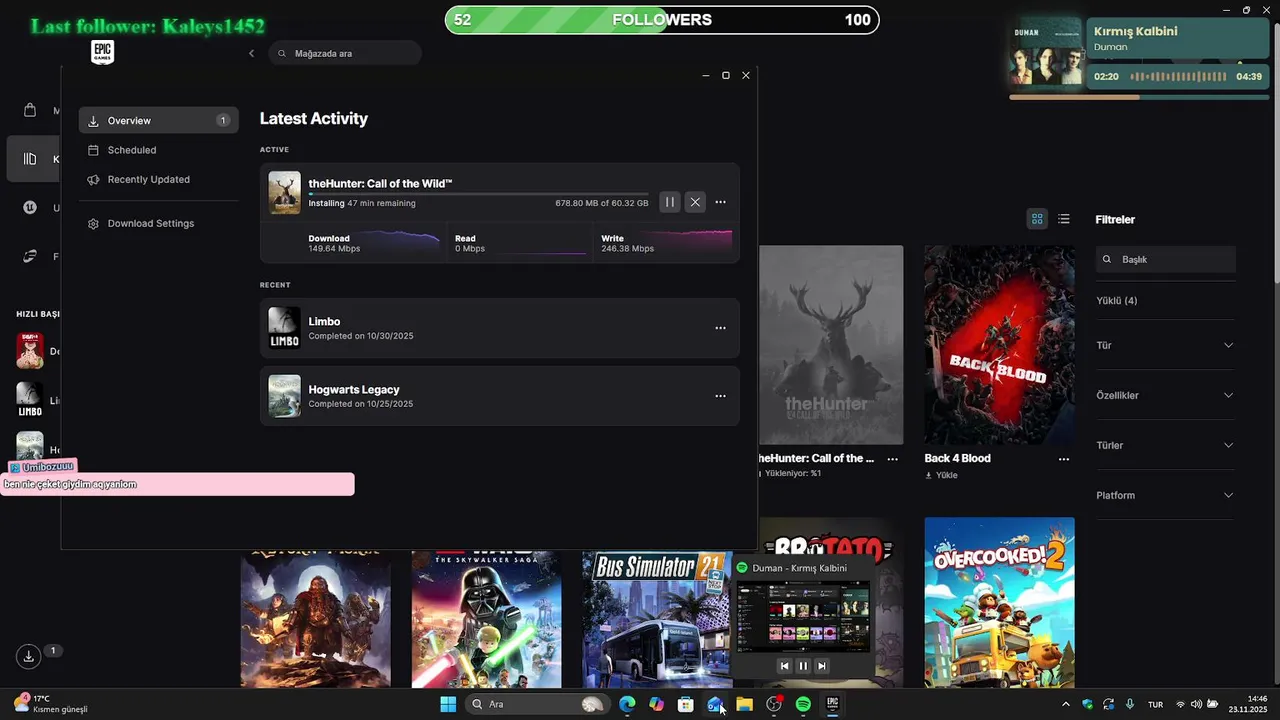
Task: Open Spotify from the taskbar
Action: click(803, 704)
